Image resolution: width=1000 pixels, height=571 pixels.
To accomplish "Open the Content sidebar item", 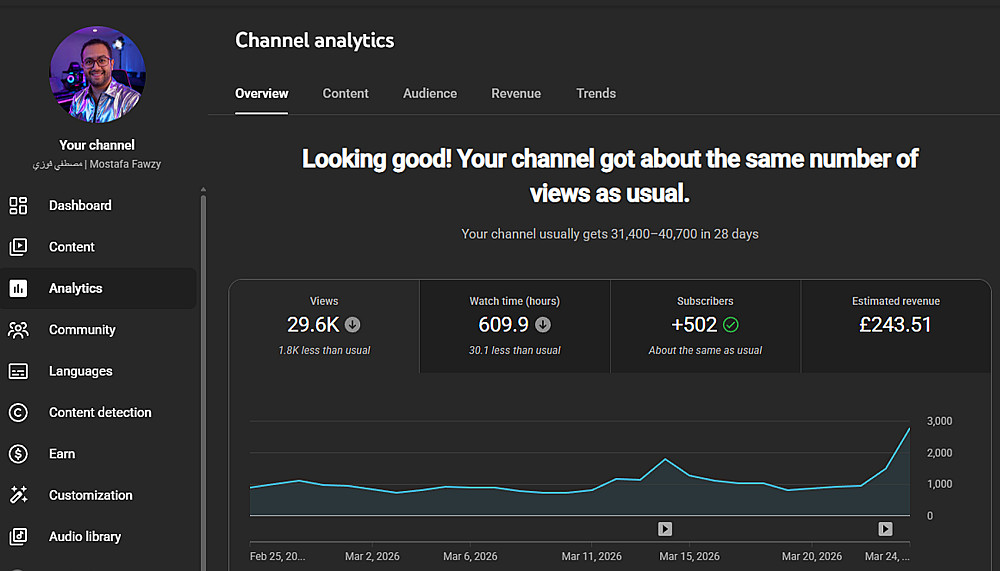I will pos(98,247).
